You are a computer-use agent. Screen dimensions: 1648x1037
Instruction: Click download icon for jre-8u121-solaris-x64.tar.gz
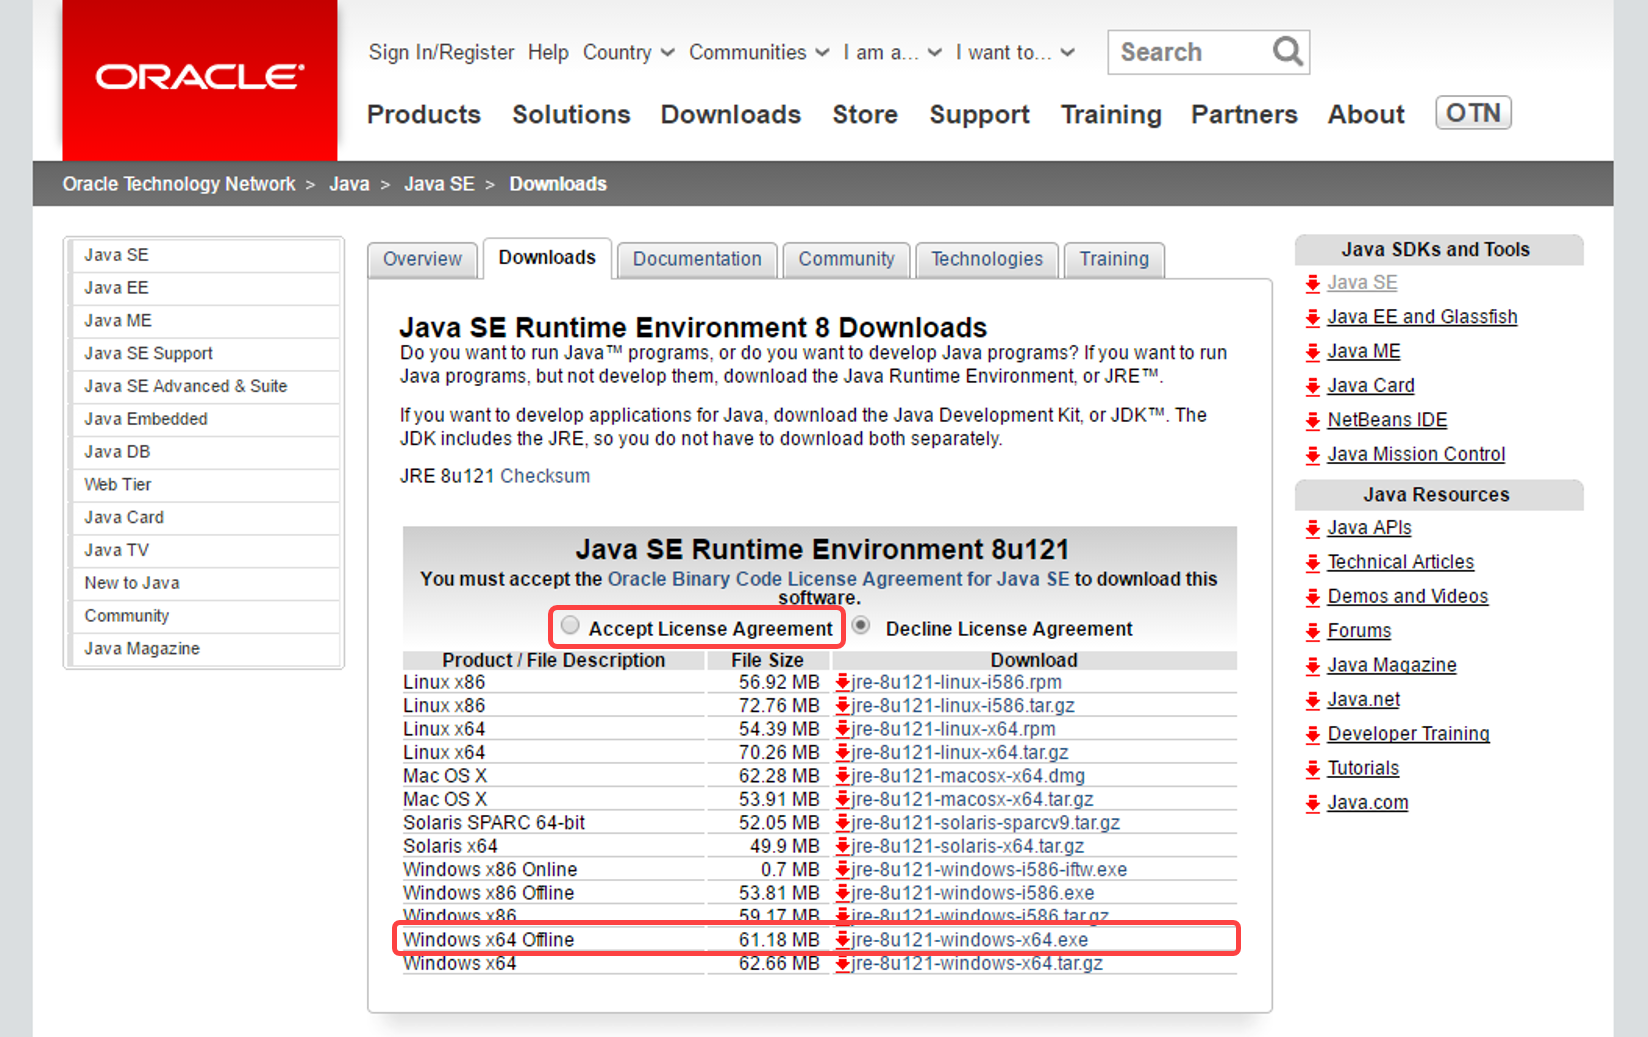pyautogui.click(x=843, y=846)
